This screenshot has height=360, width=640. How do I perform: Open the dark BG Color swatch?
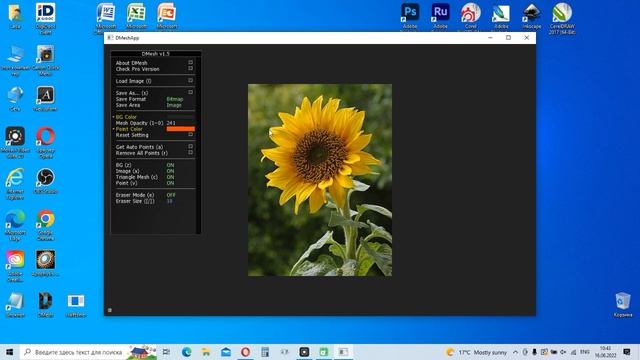click(x=180, y=117)
